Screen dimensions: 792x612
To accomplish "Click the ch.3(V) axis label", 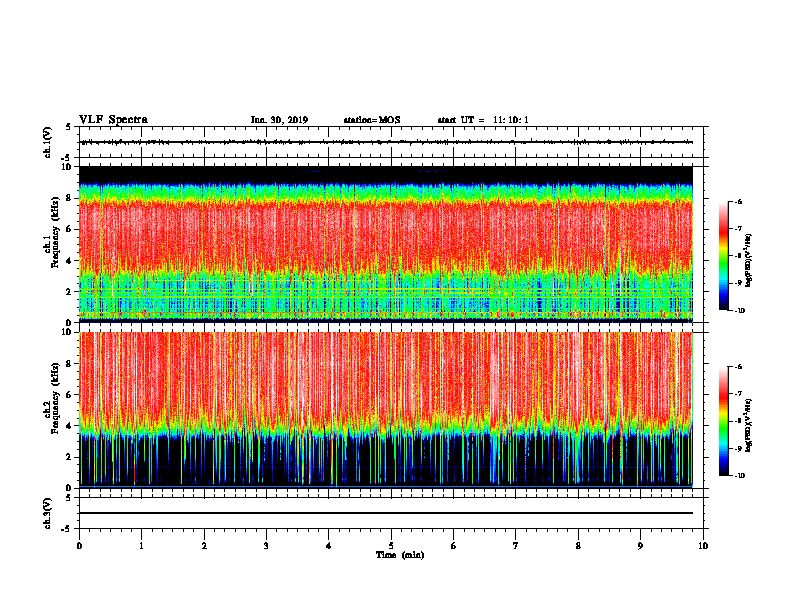I will point(47,513).
